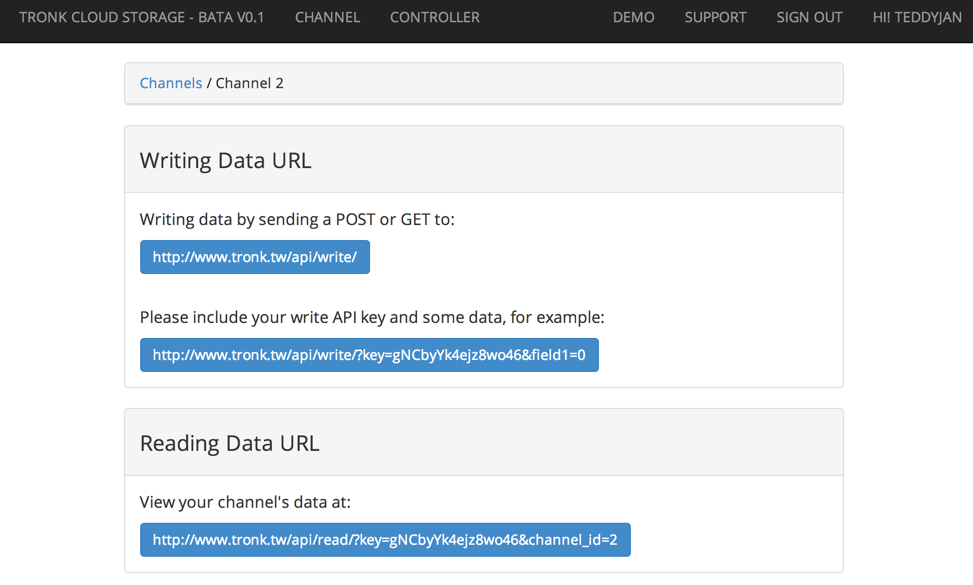Click the Writing Data URL heading
This screenshot has width=973, height=585.
(x=226, y=160)
